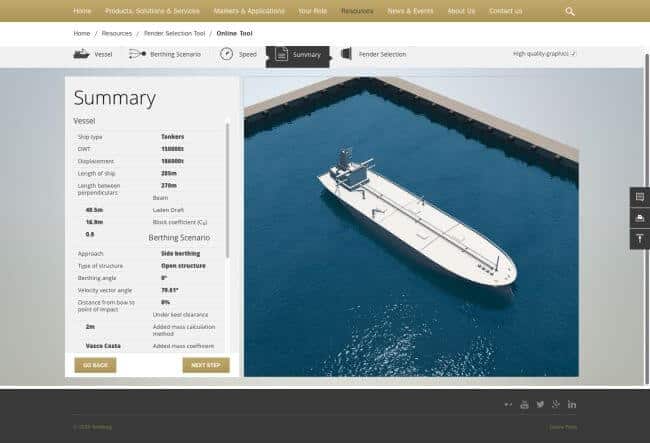Screen dimensions: 650x443
Task: Open the Products, Solutions & Services menu
Action: [152, 11]
